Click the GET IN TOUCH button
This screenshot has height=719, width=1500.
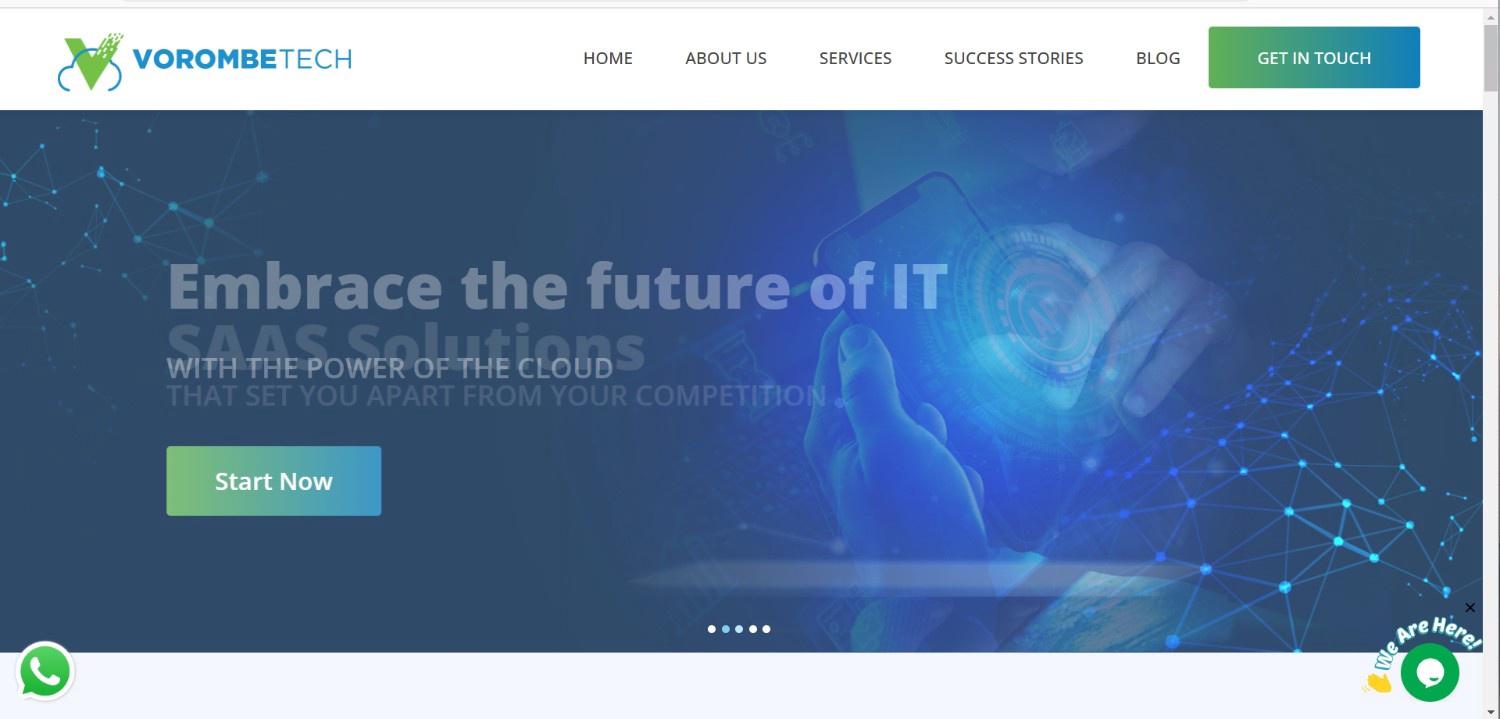pos(1314,58)
